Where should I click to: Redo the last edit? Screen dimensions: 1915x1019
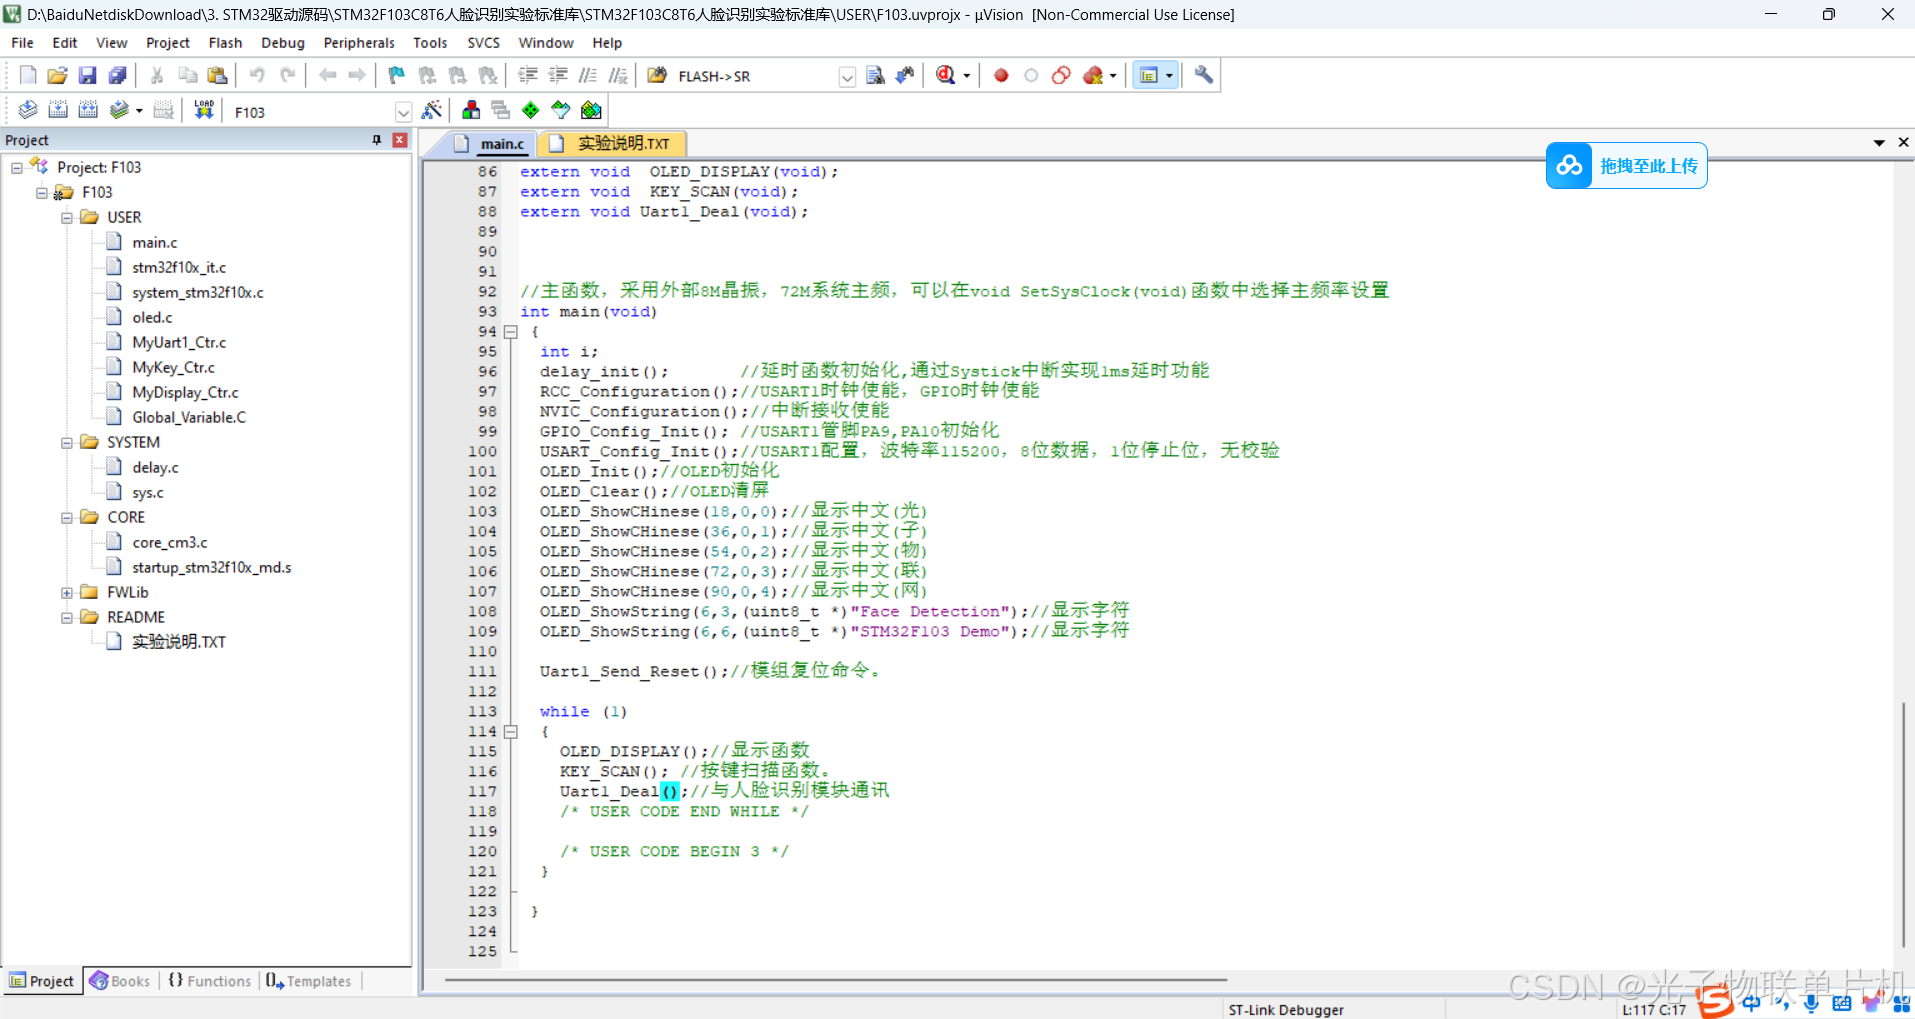point(287,76)
